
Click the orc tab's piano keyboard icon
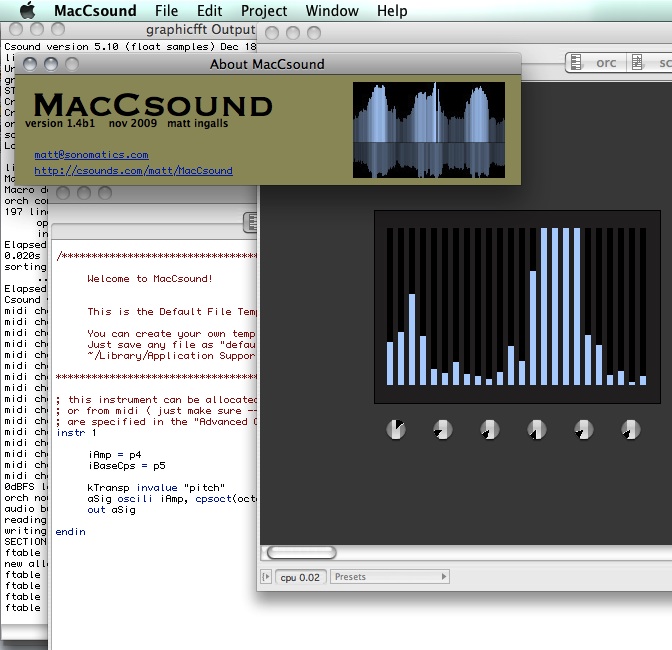pos(576,63)
